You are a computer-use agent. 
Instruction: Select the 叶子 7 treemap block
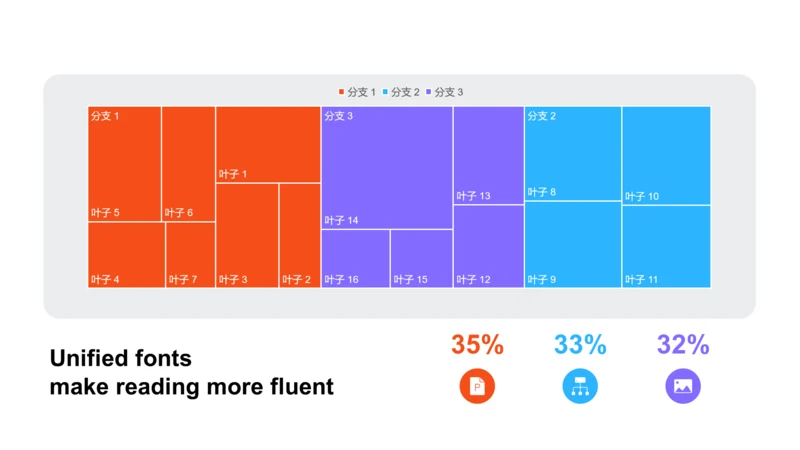click(190, 255)
